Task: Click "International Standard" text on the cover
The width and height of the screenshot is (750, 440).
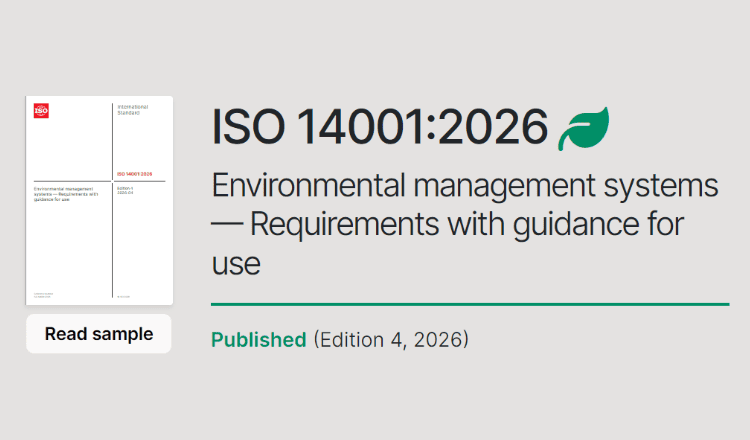Action: 132,109
